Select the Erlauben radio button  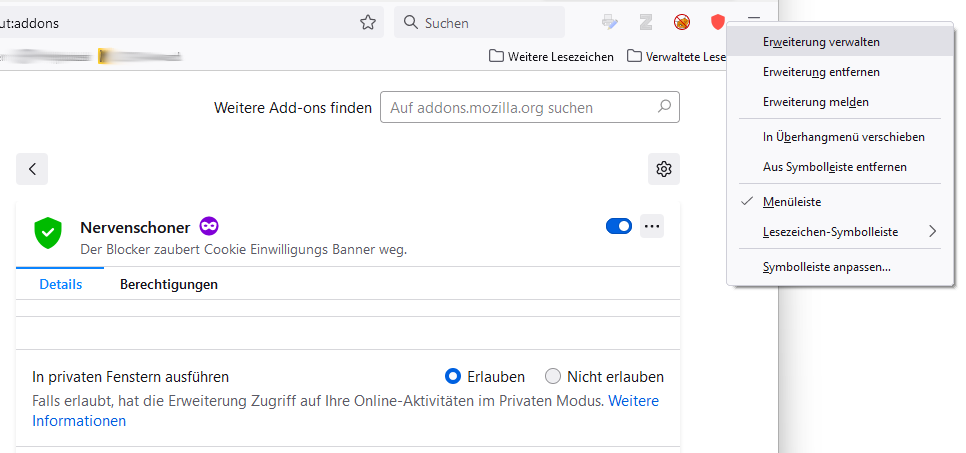click(x=453, y=376)
